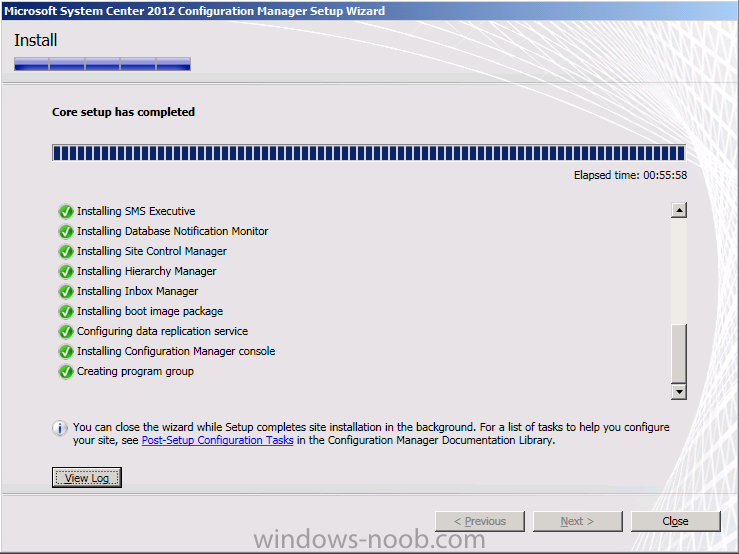Click the Core setup has completed heading
739x554 pixels.
(123, 112)
